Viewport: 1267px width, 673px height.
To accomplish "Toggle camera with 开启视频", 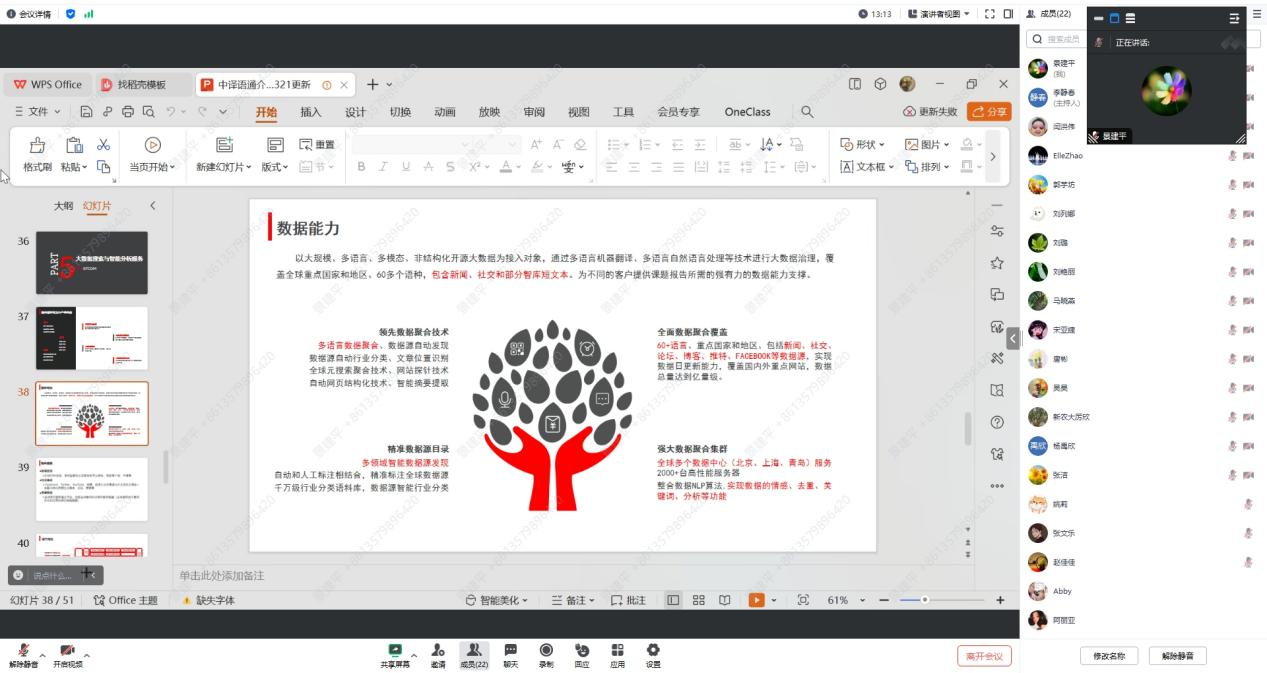I will (67, 651).
